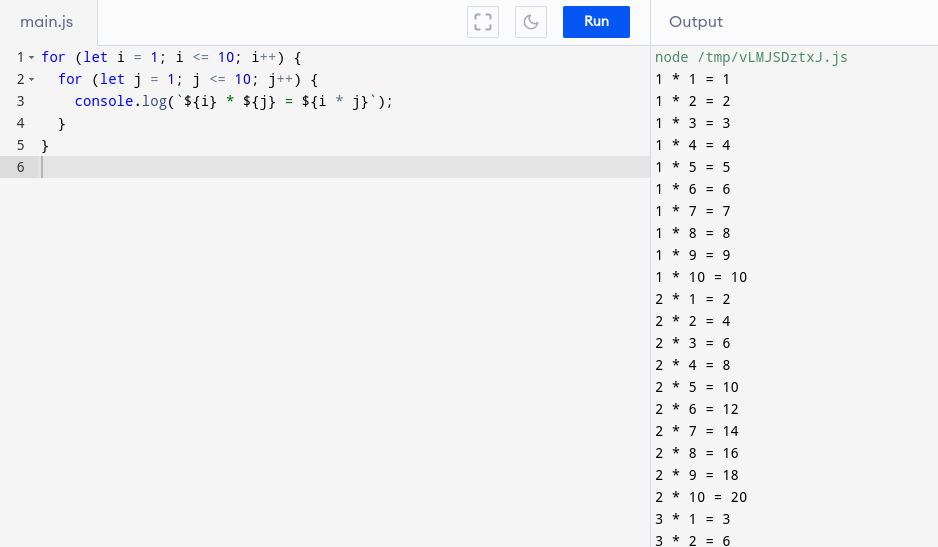Click the fullscreen expand icon
The width and height of the screenshot is (938, 547).
483,22
